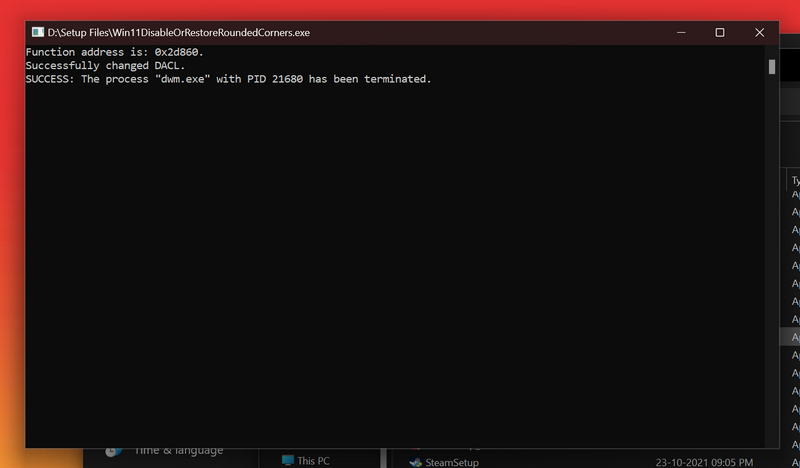Image resolution: width=800 pixels, height=468 pixels.
Task: Click the console vertical scrollbar thumb
Action: point(772,67)
